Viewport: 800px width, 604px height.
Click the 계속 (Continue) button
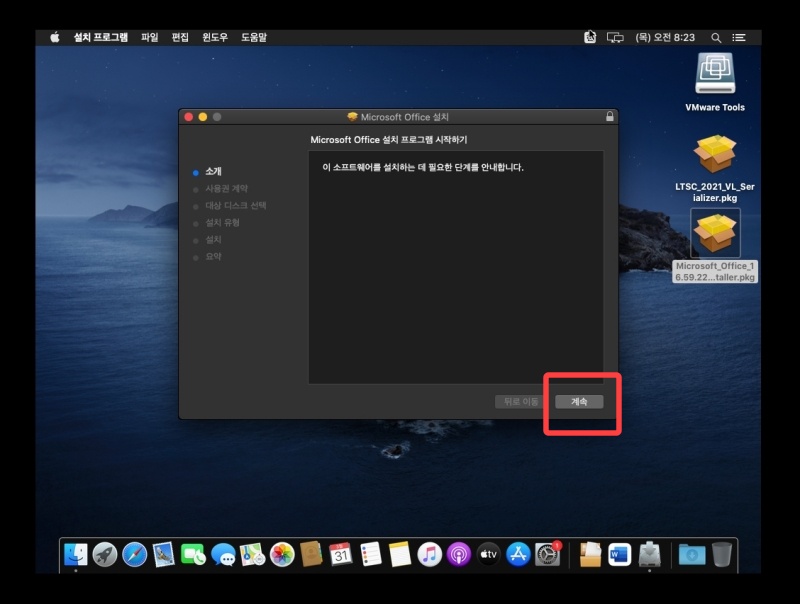click(579, 401)
